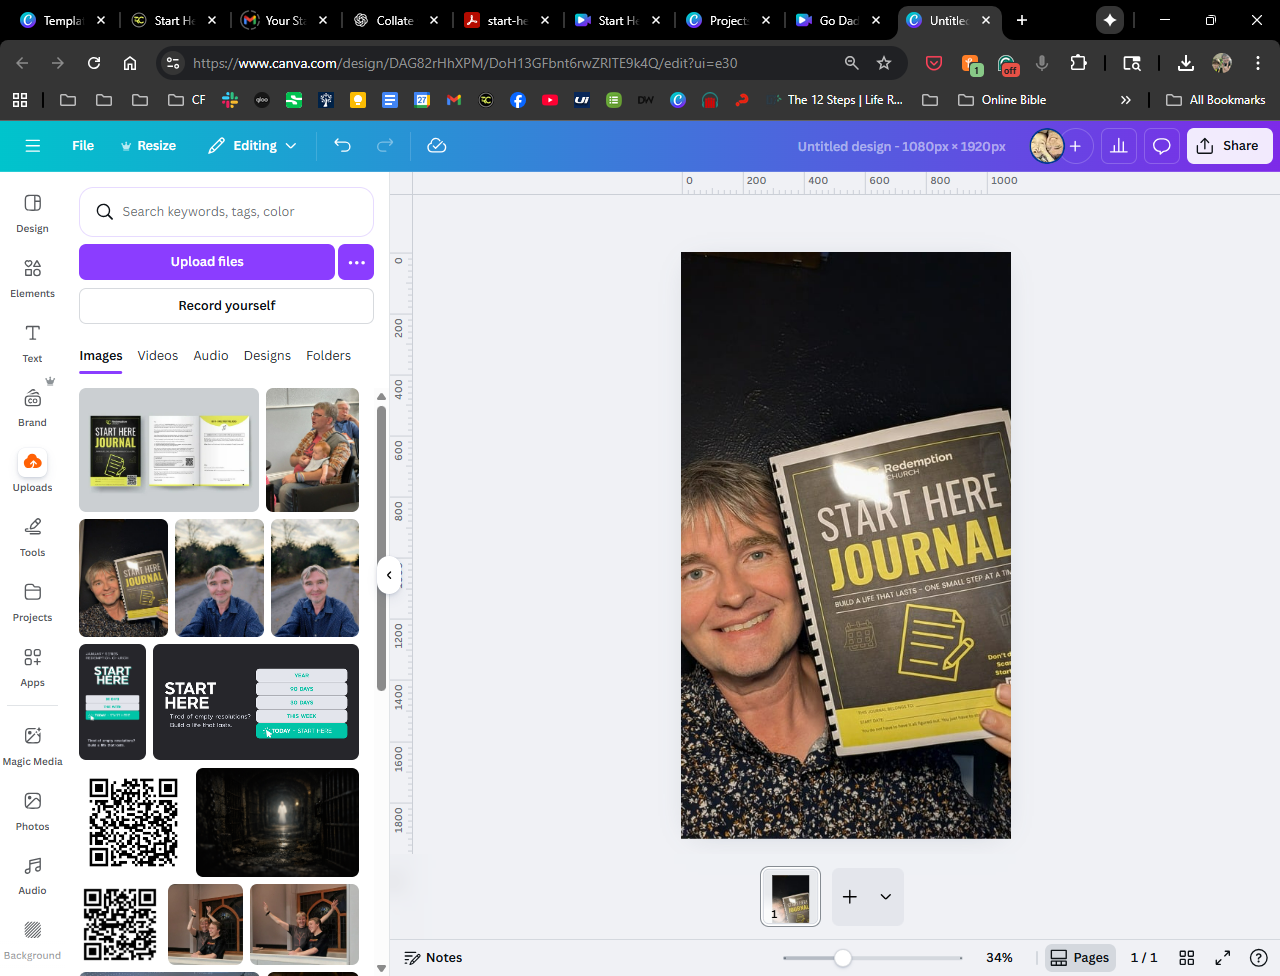Open the add page options chevron
Image resolution: width=1280 pixels, height=976 pixels.
[885, 897]
